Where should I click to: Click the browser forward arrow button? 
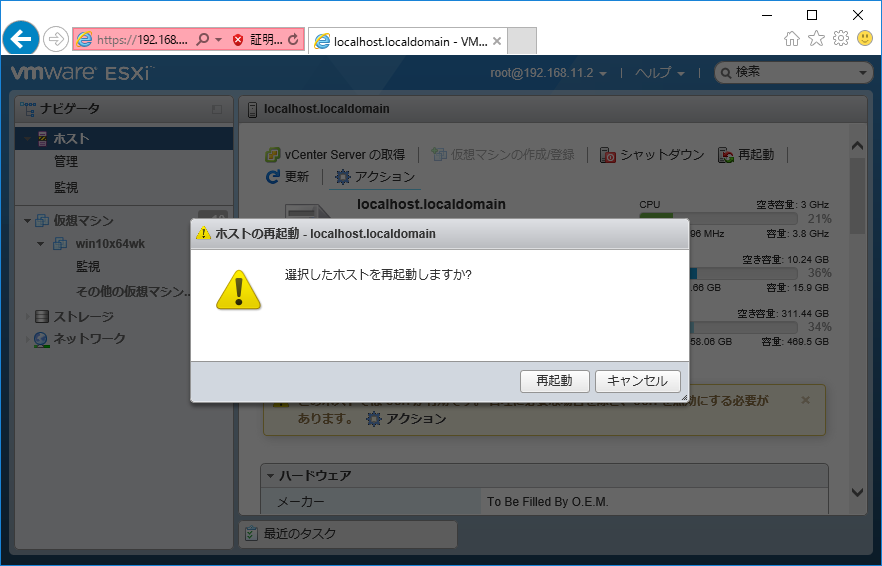tap(55, 39)
